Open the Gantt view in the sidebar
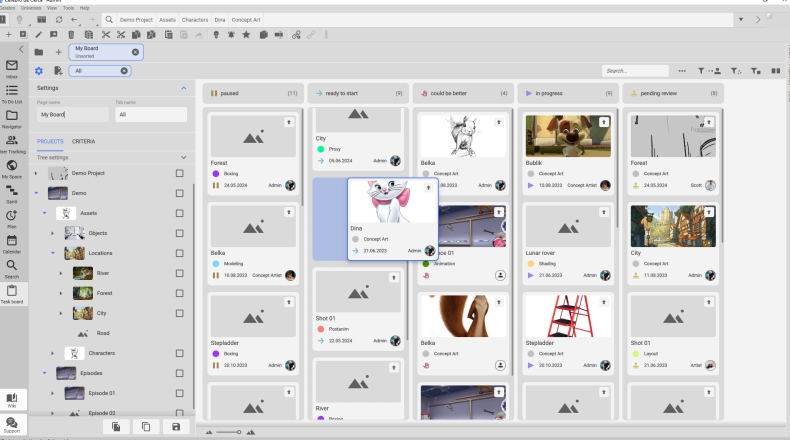The image size is (790, 440). pos(12,193)
